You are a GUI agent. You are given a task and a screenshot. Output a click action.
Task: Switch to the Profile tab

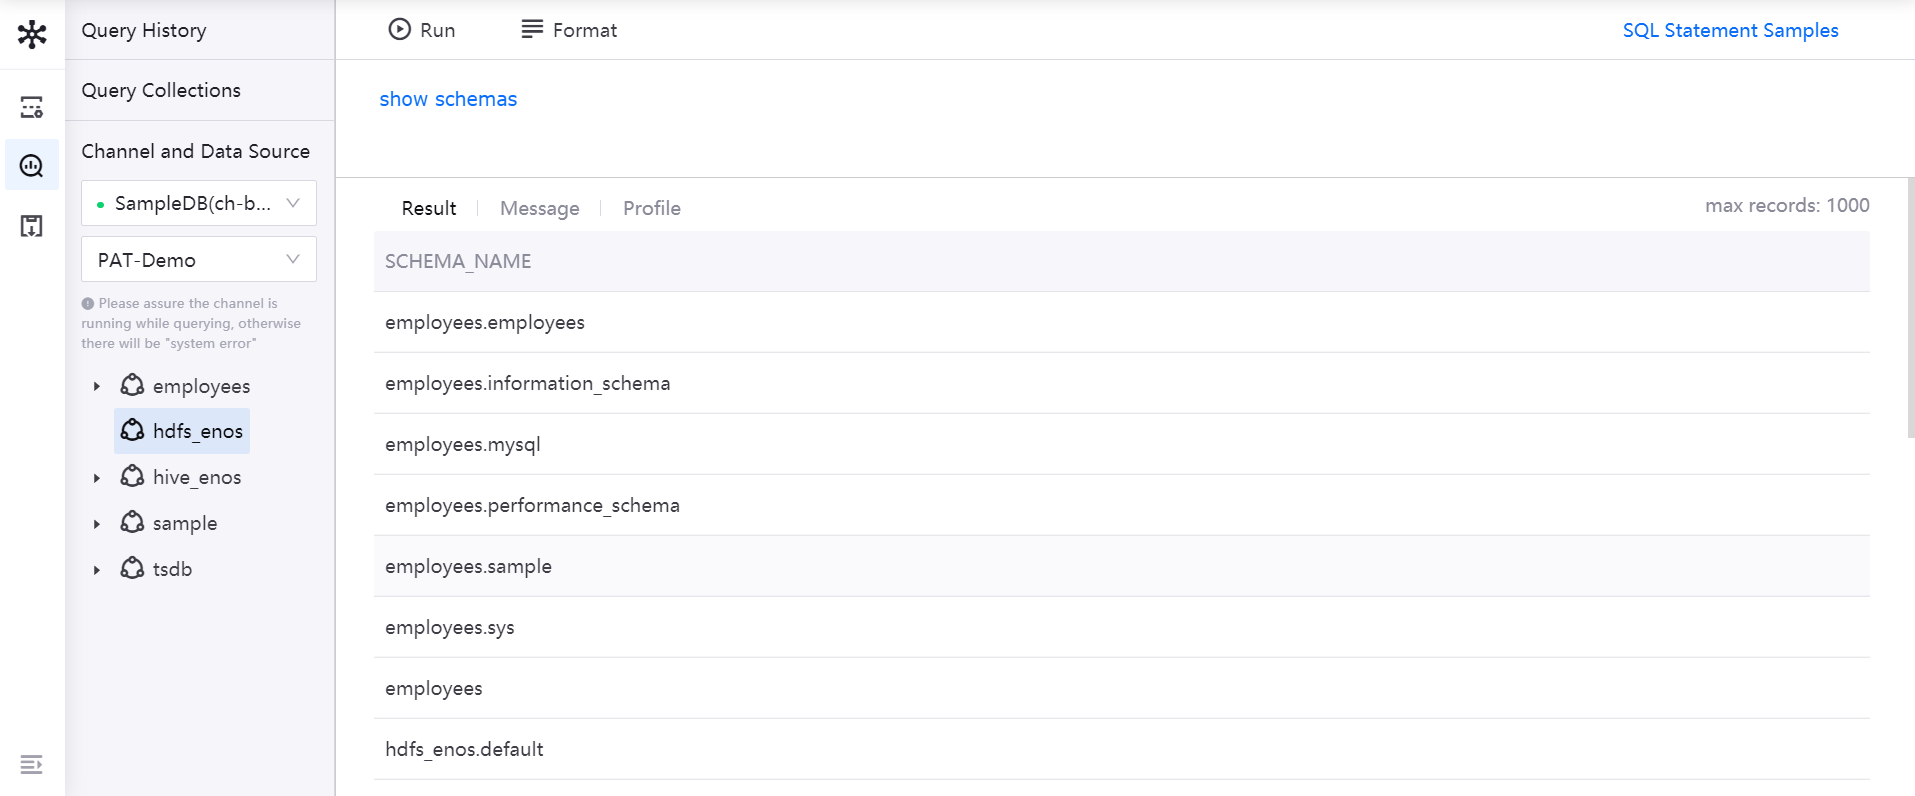[x=652, y=208]
